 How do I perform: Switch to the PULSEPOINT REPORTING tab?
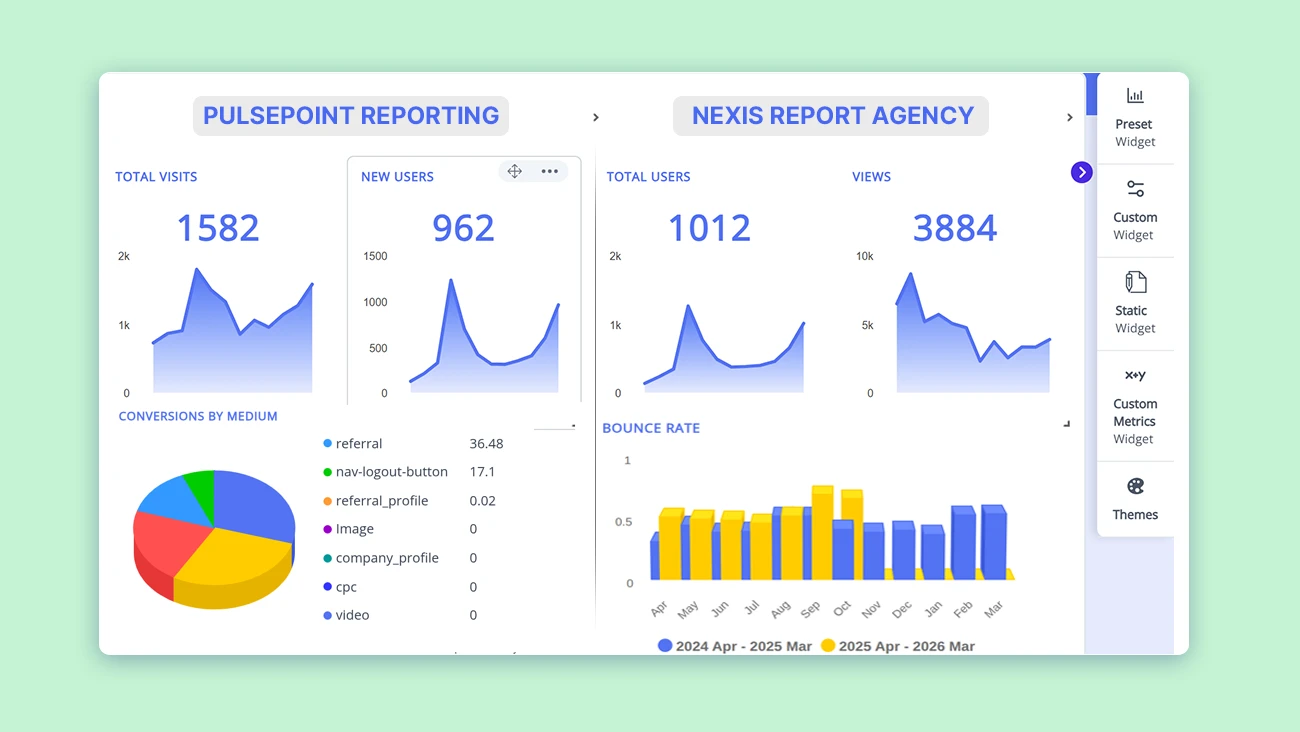coord(350,115)
